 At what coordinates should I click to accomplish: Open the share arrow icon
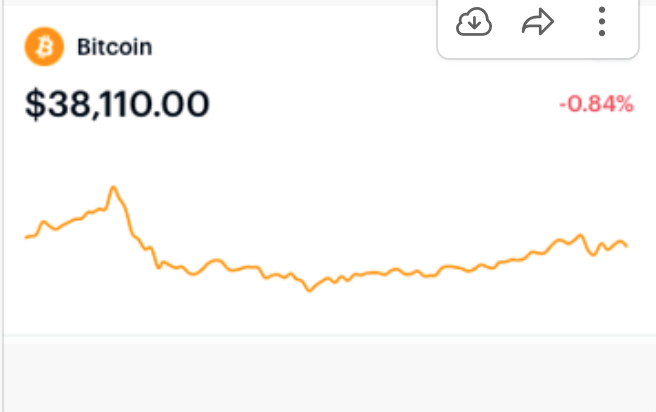(538, 22)
